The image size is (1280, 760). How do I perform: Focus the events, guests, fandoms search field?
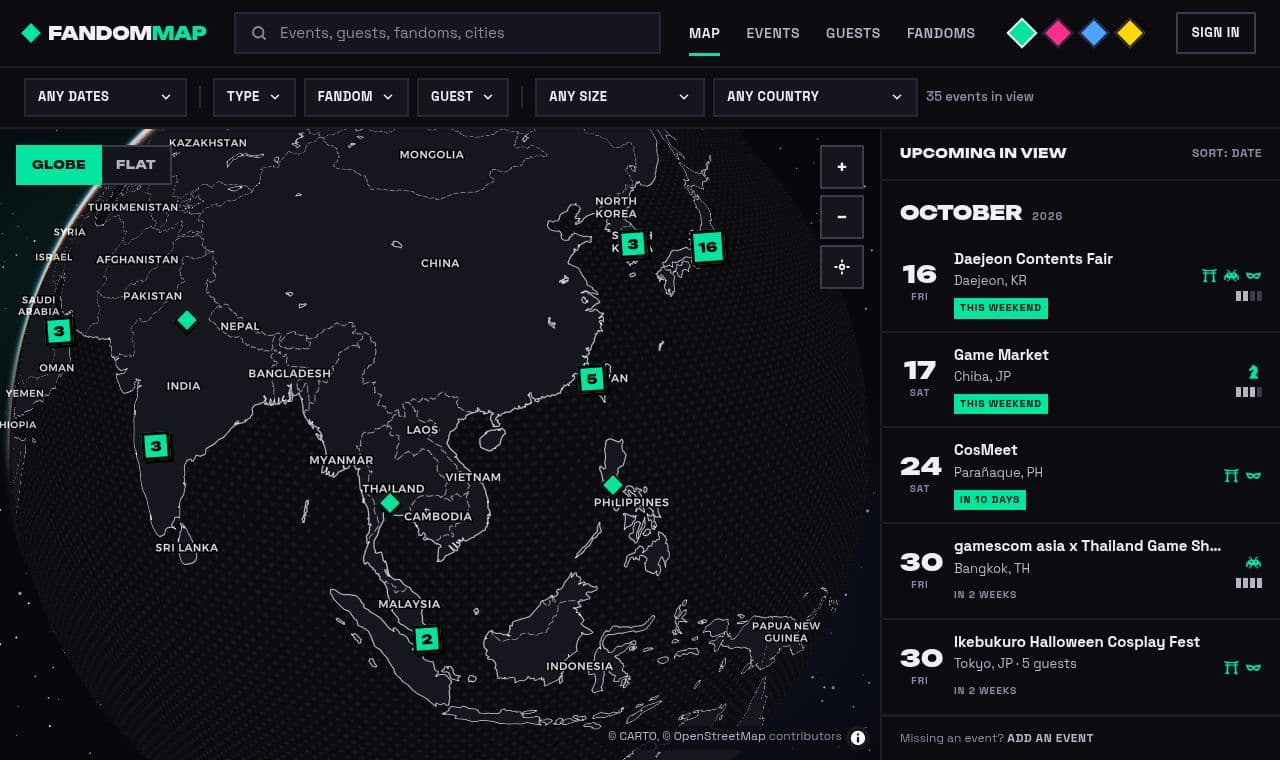click(x=447, y=33)
